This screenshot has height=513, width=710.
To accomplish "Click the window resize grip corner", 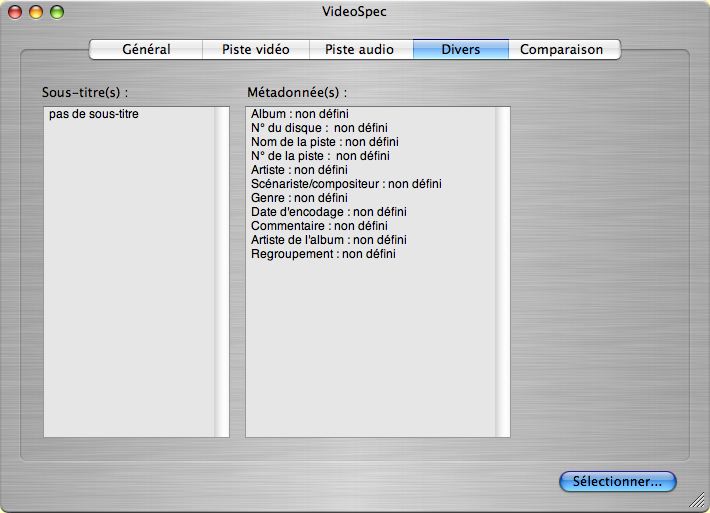I will (x=696, y=499).
